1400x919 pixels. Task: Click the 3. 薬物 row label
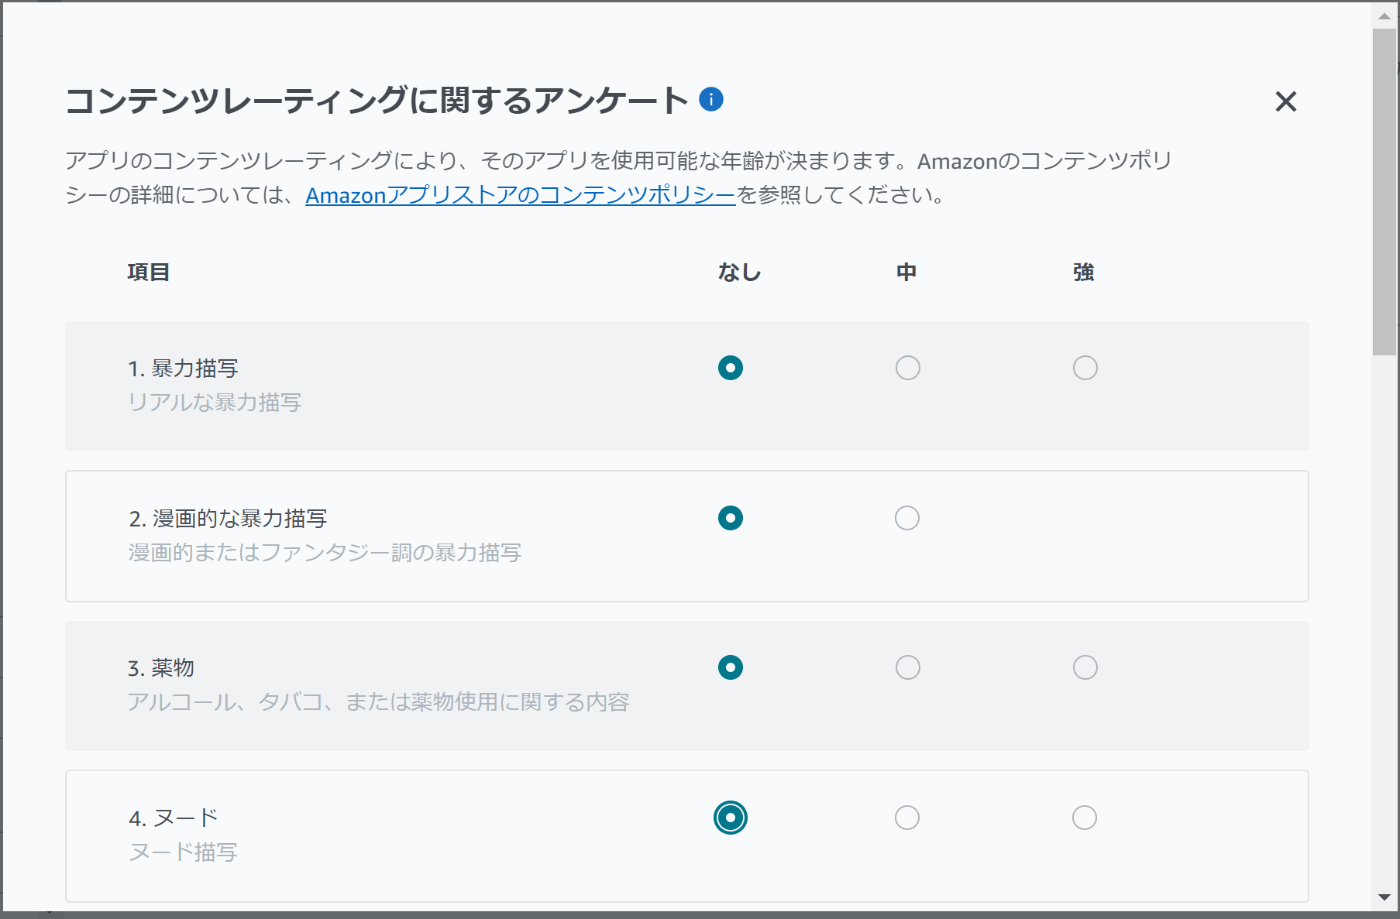coord(161,668)
